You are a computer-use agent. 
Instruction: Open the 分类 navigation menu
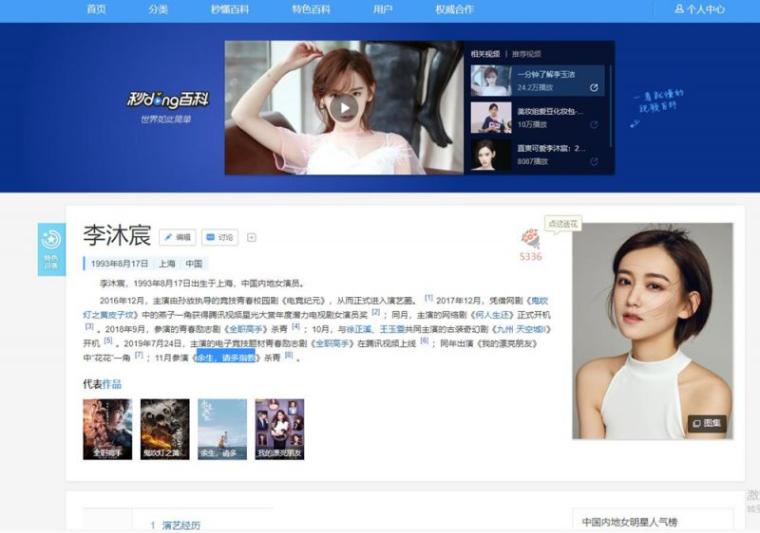[x=158, y=9]
